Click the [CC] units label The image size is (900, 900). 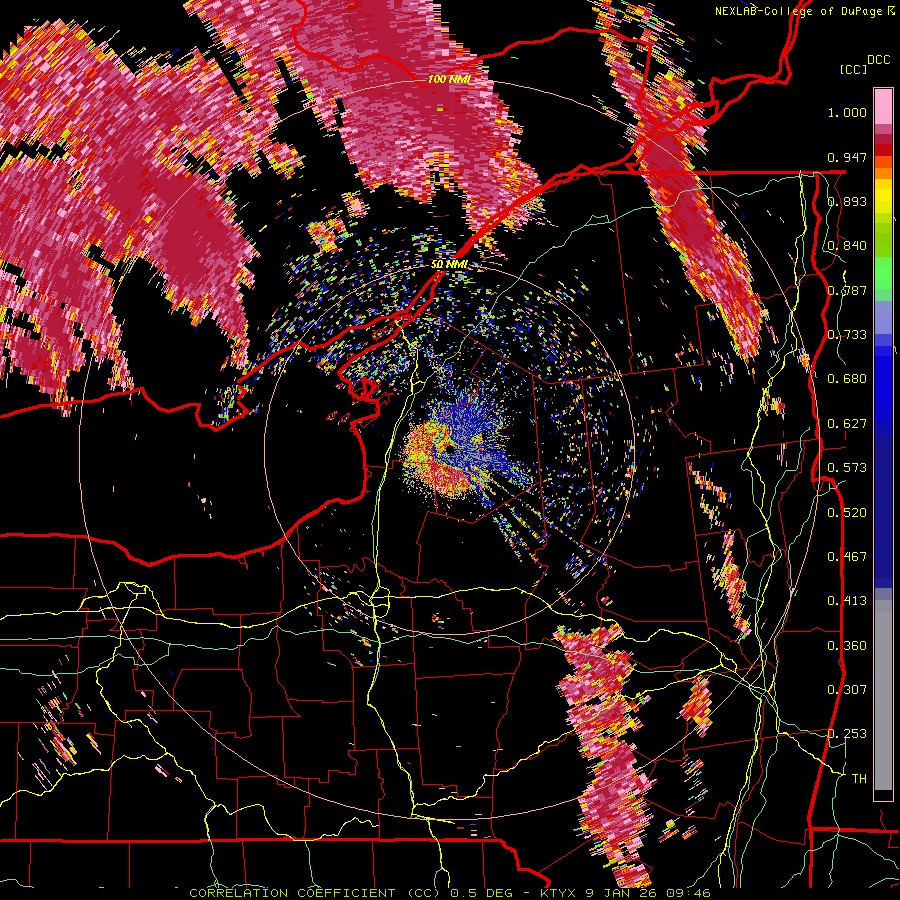click(x=852, y=69)
